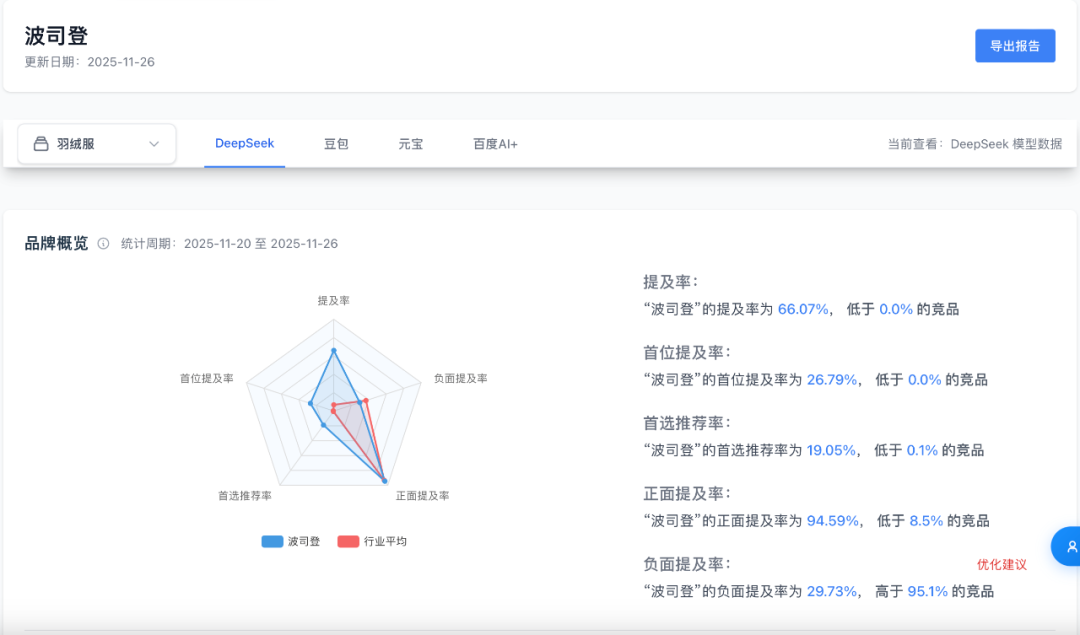
Task: Click the info icon next to 品牌概览
Action: click(103, 244)
